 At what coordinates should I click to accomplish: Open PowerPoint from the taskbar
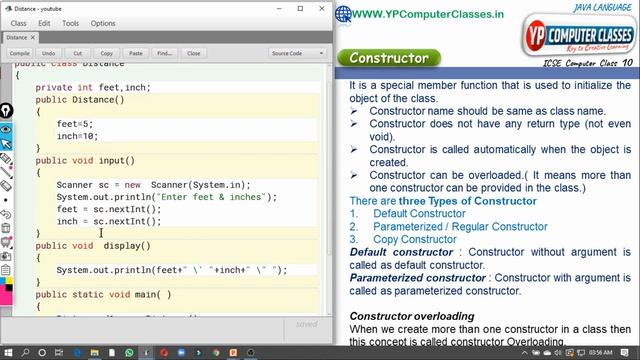coord(233,353)
